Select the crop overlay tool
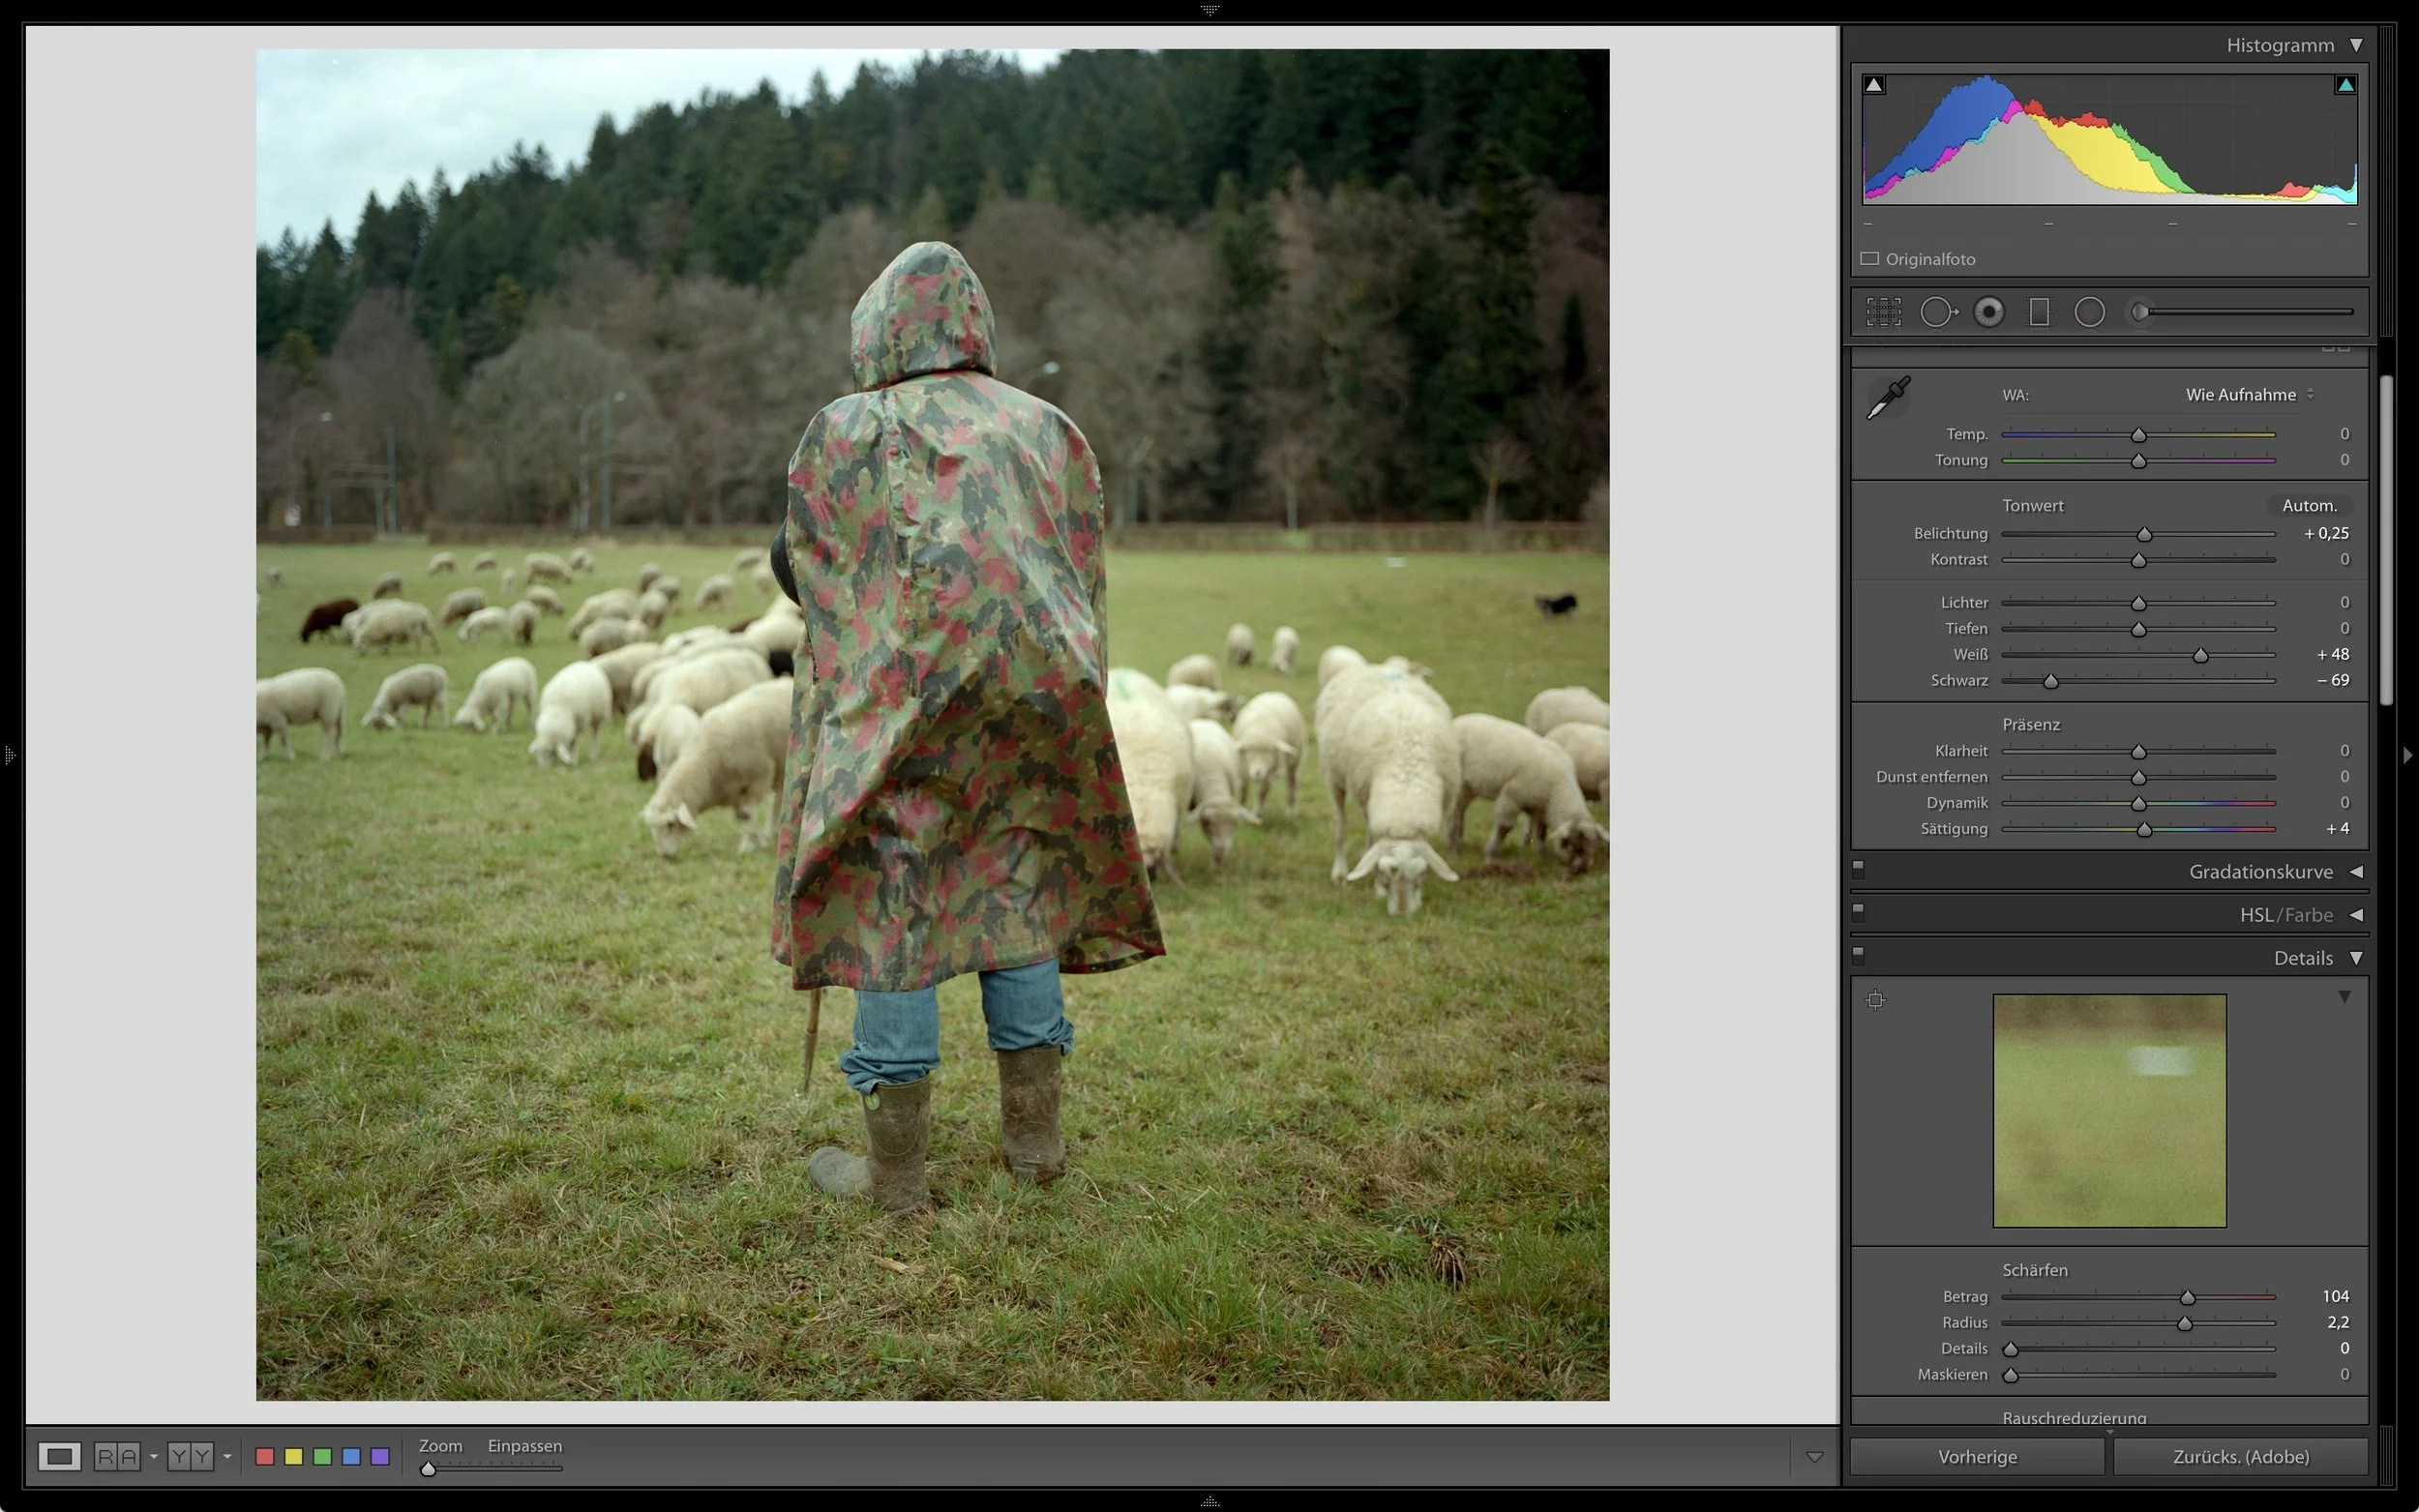This screenshot has width=2419, height=1512. [1883, 312]
